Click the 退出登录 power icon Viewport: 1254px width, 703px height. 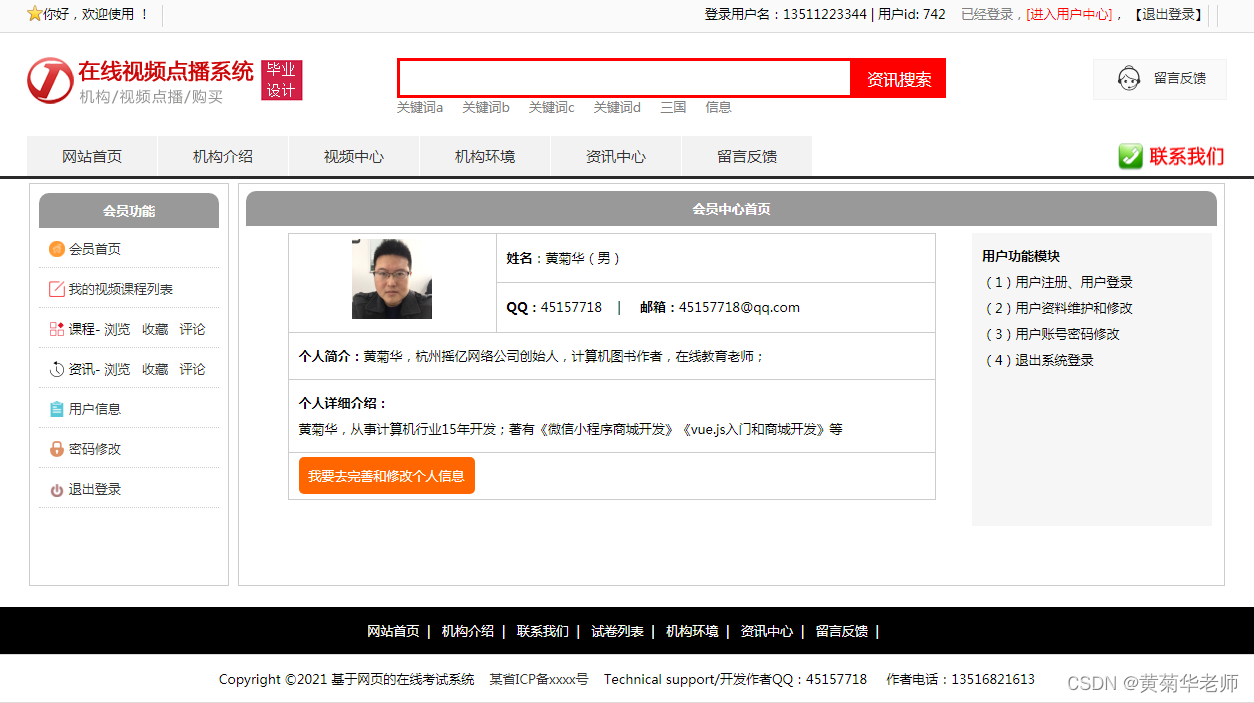(x=57, y=490)
